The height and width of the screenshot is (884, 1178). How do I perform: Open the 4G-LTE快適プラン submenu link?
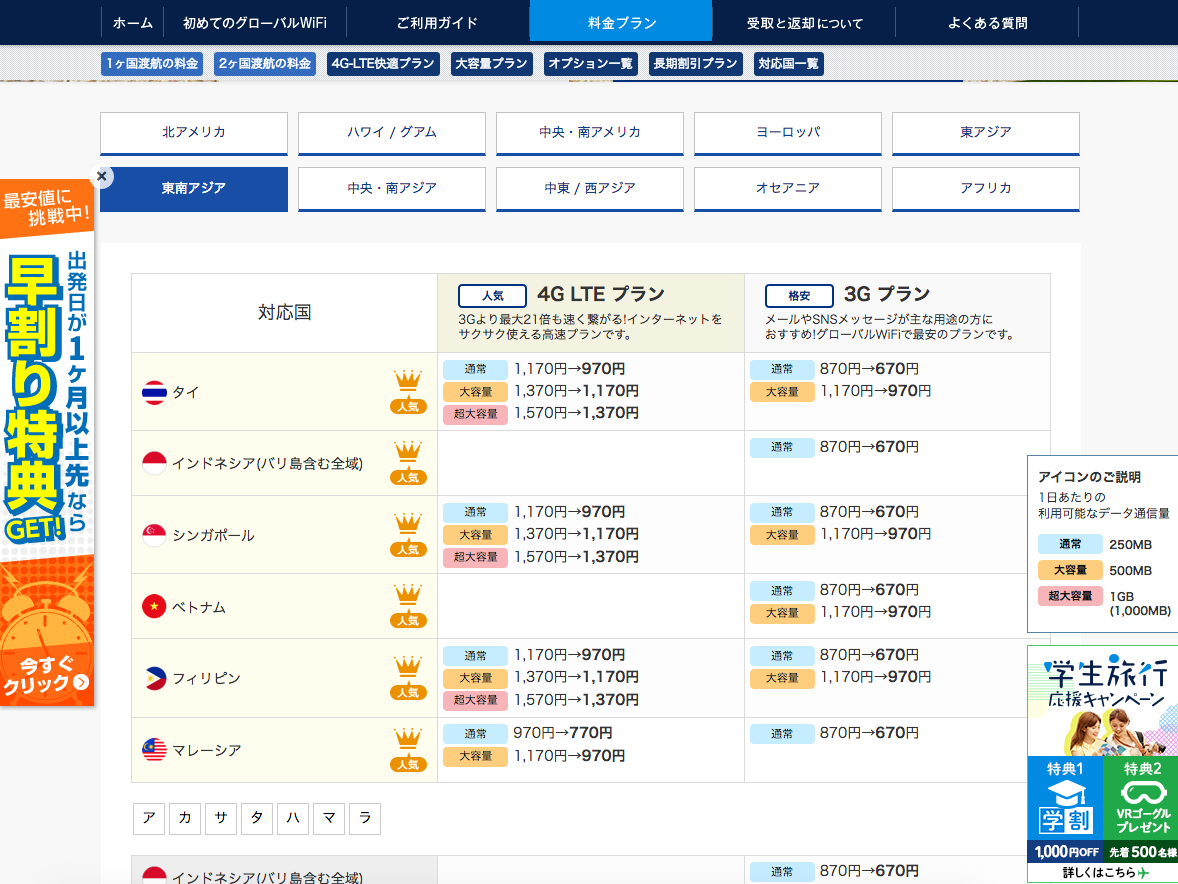point(383,64)
